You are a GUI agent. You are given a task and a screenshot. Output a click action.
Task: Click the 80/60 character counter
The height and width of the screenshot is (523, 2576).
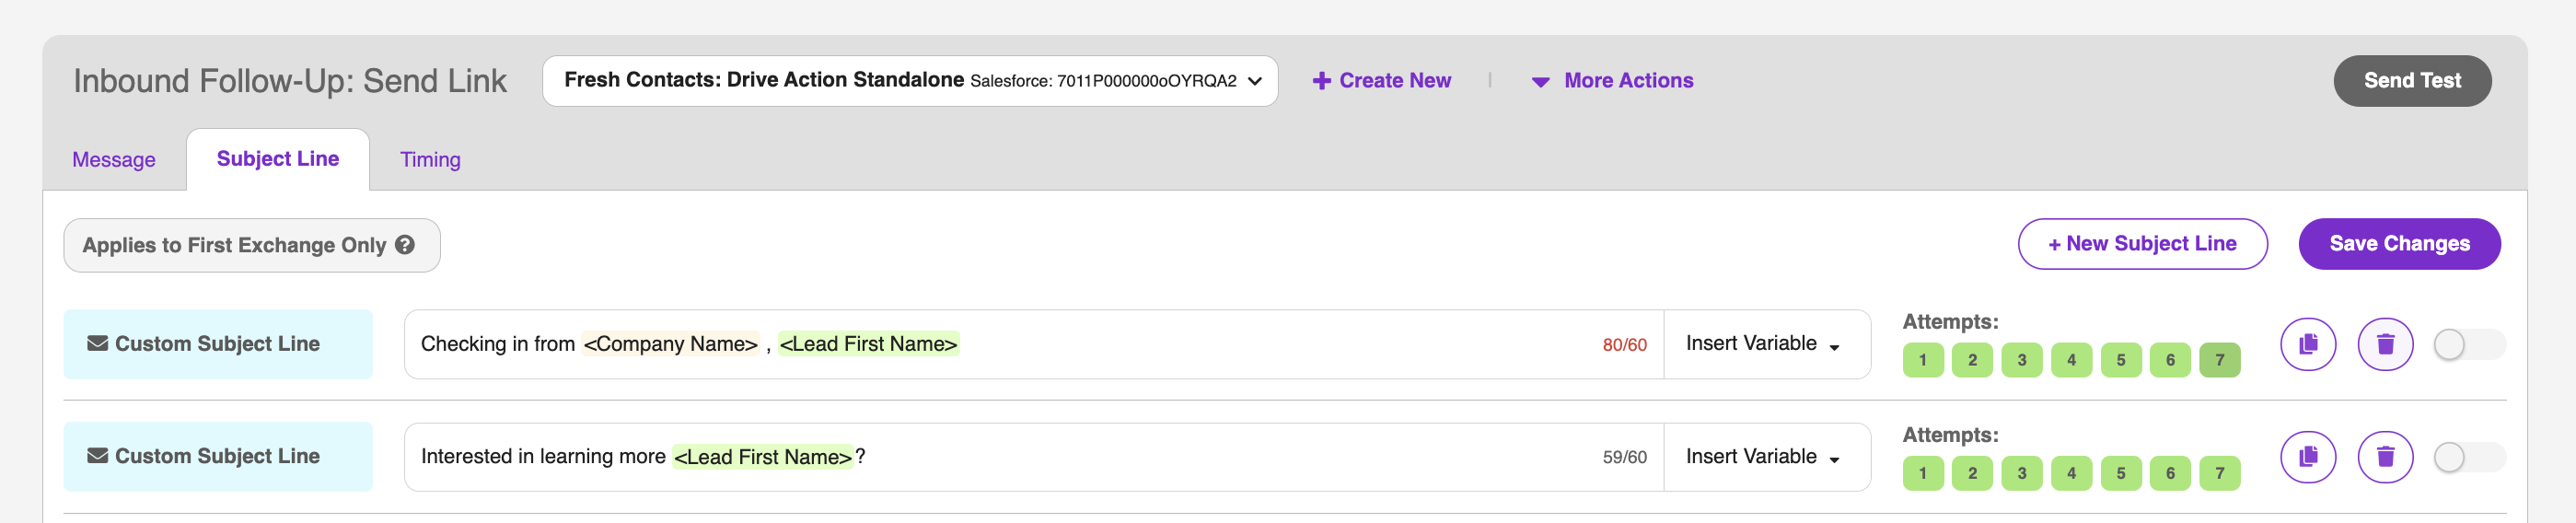[1624, 345]
